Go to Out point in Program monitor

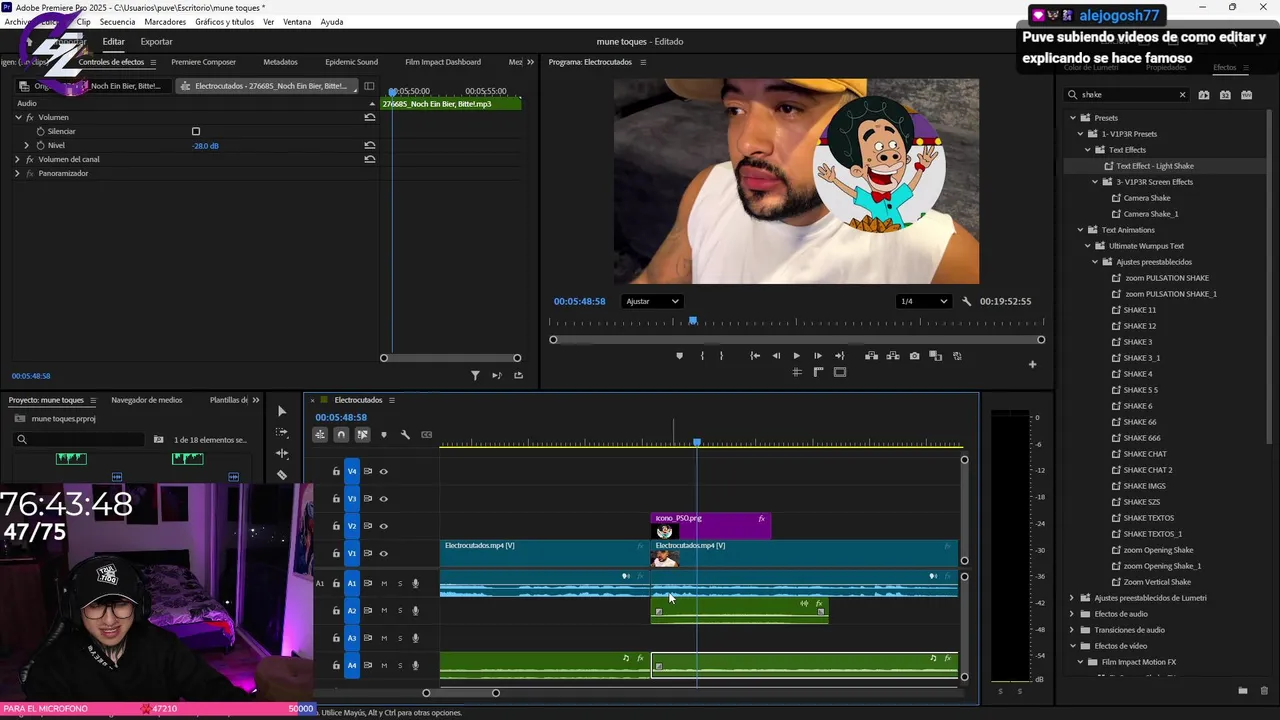(x=839, y=356)
